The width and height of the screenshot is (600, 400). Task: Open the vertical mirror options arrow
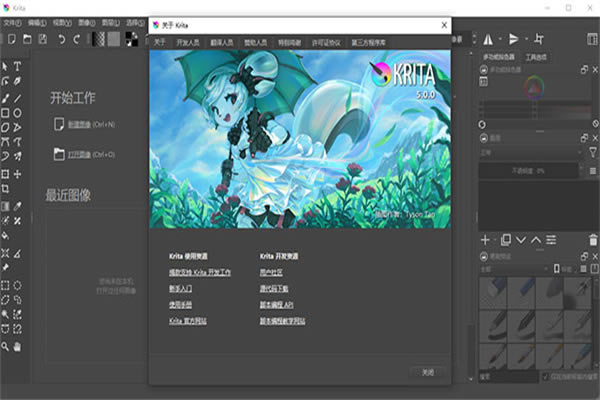(527, 39)
